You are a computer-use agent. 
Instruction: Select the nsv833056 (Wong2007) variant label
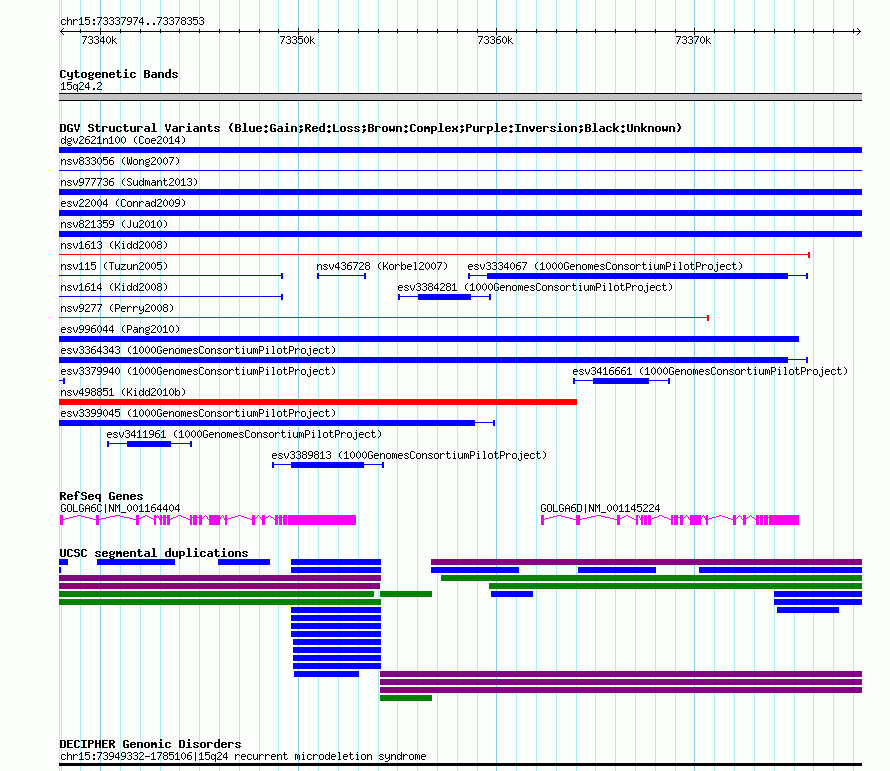click(120, 161)
